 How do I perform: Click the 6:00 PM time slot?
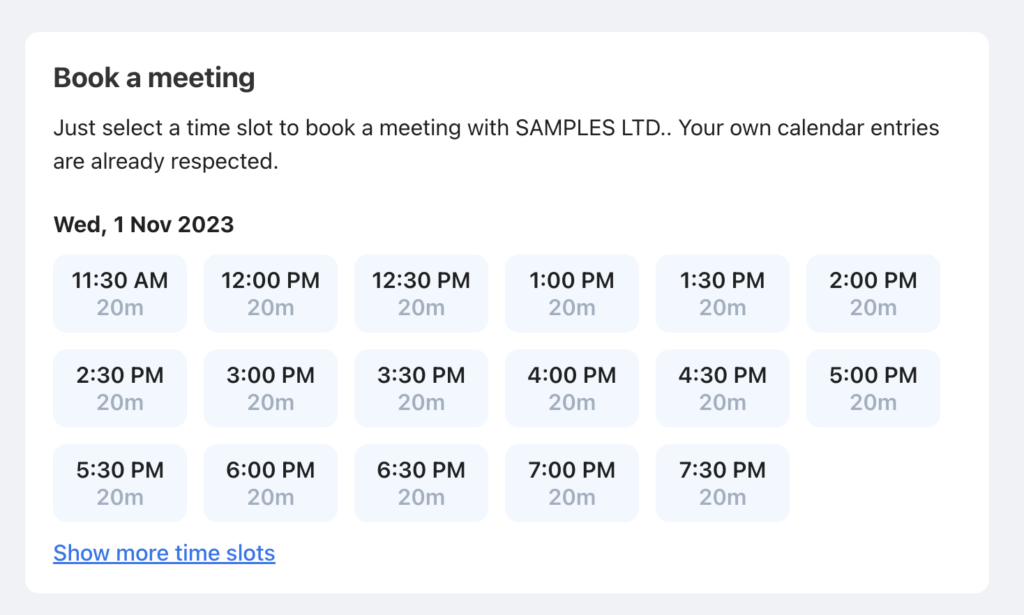click(x=271, y=483)
